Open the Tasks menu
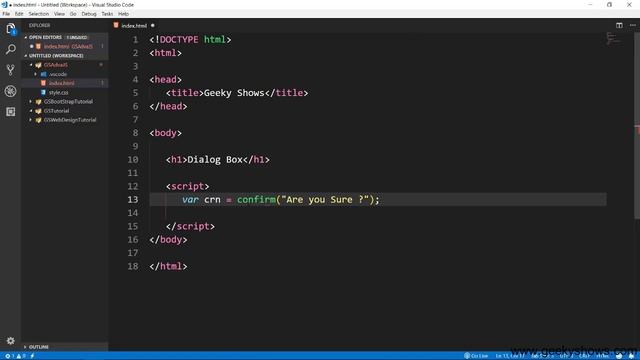This screenshot has width=640, height=360. pyautogui.click(x=107, y=14)
